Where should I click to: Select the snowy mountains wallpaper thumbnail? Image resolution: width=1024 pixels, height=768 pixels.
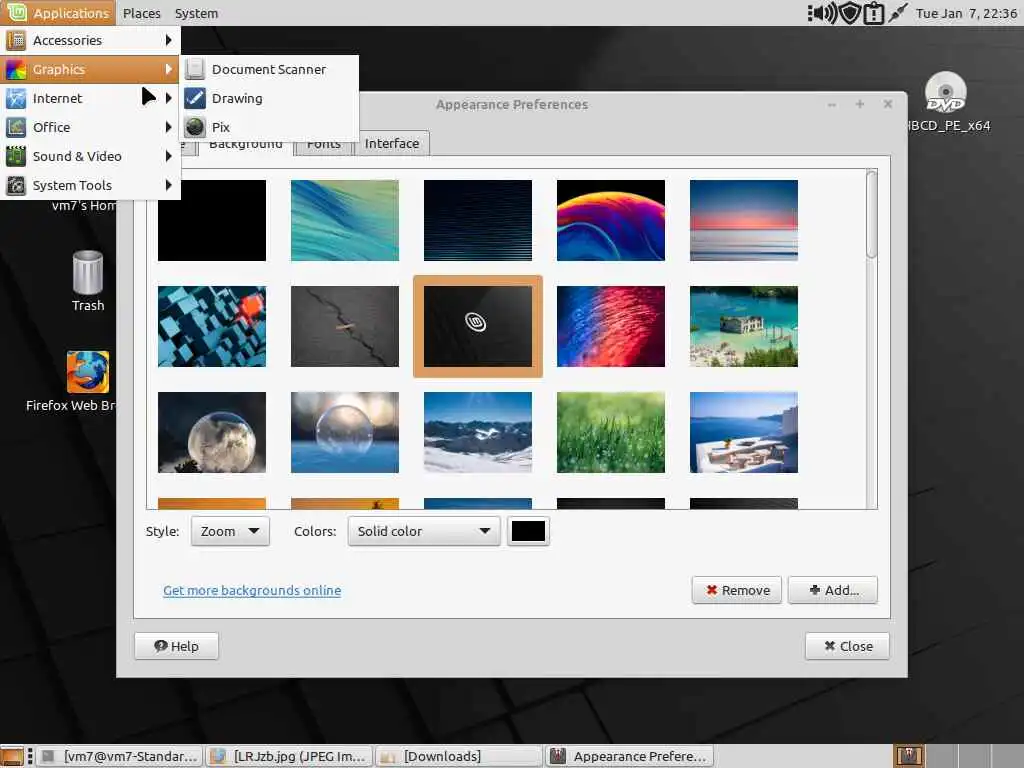(478, 432)
